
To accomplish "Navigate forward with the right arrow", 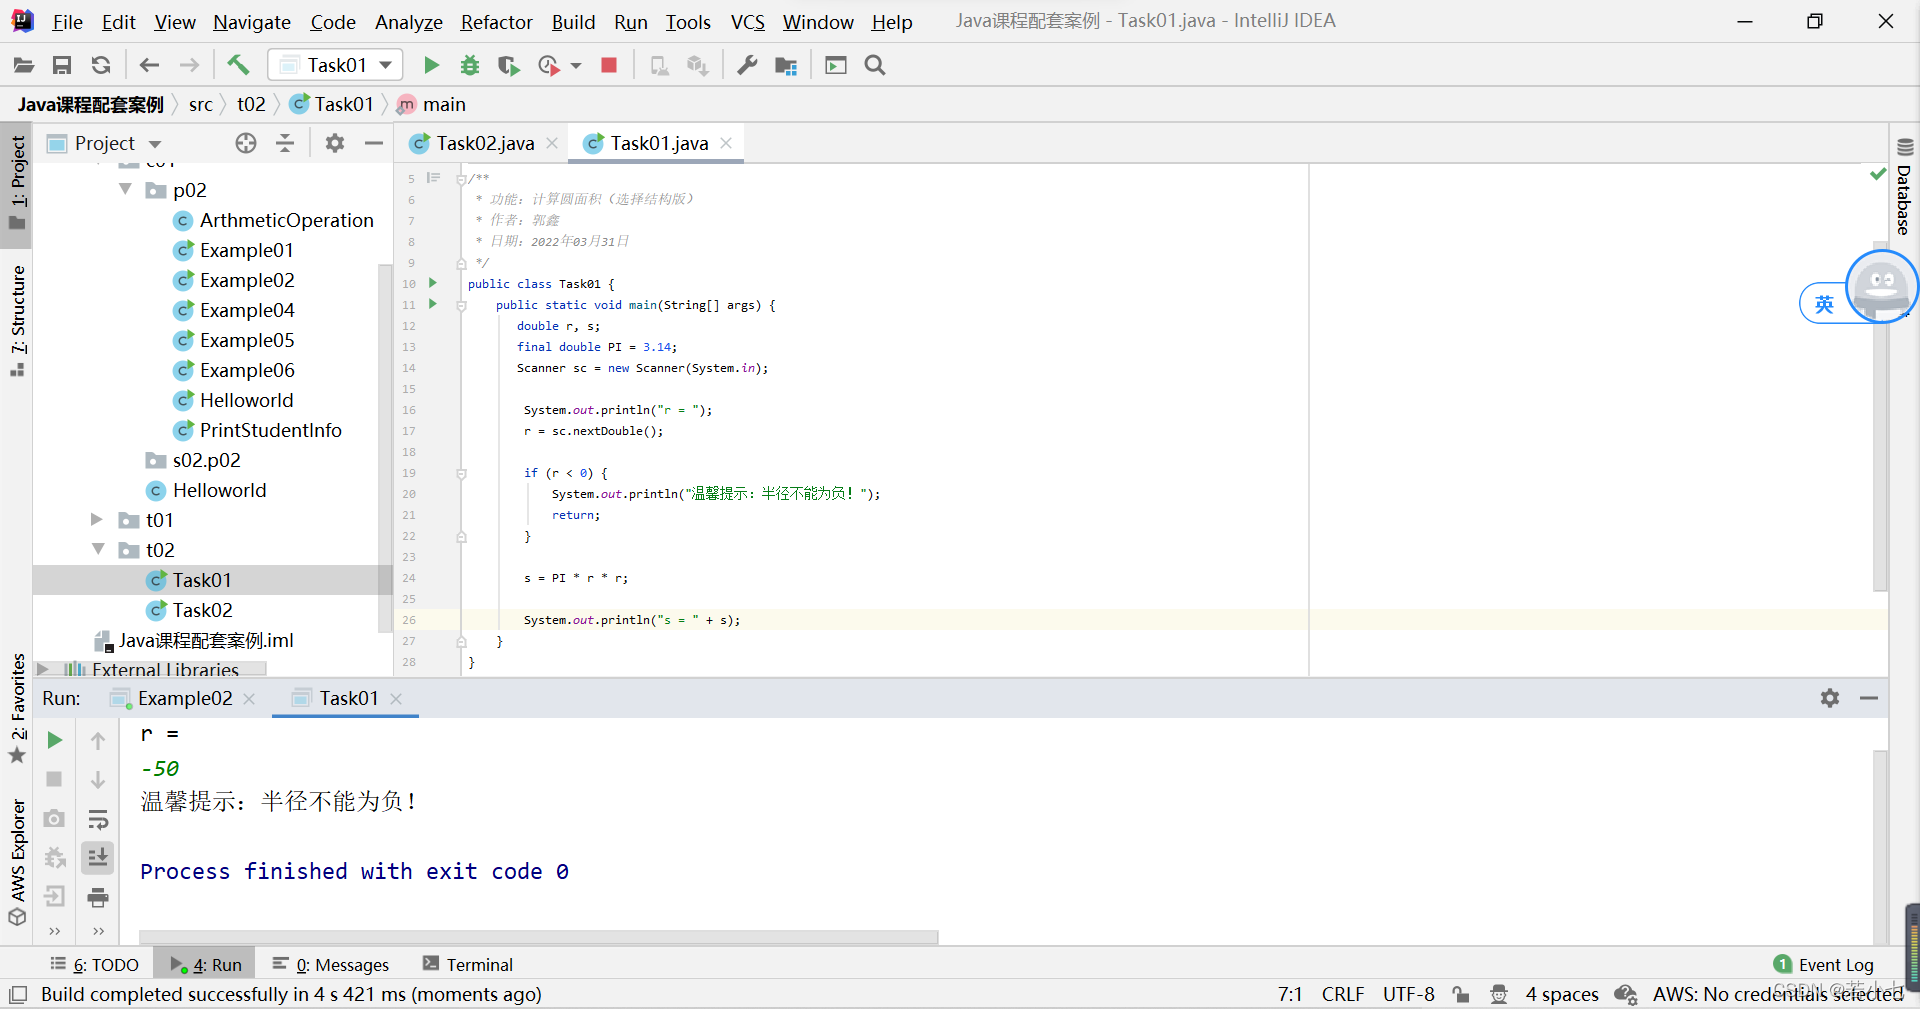I will coord(189,66).
